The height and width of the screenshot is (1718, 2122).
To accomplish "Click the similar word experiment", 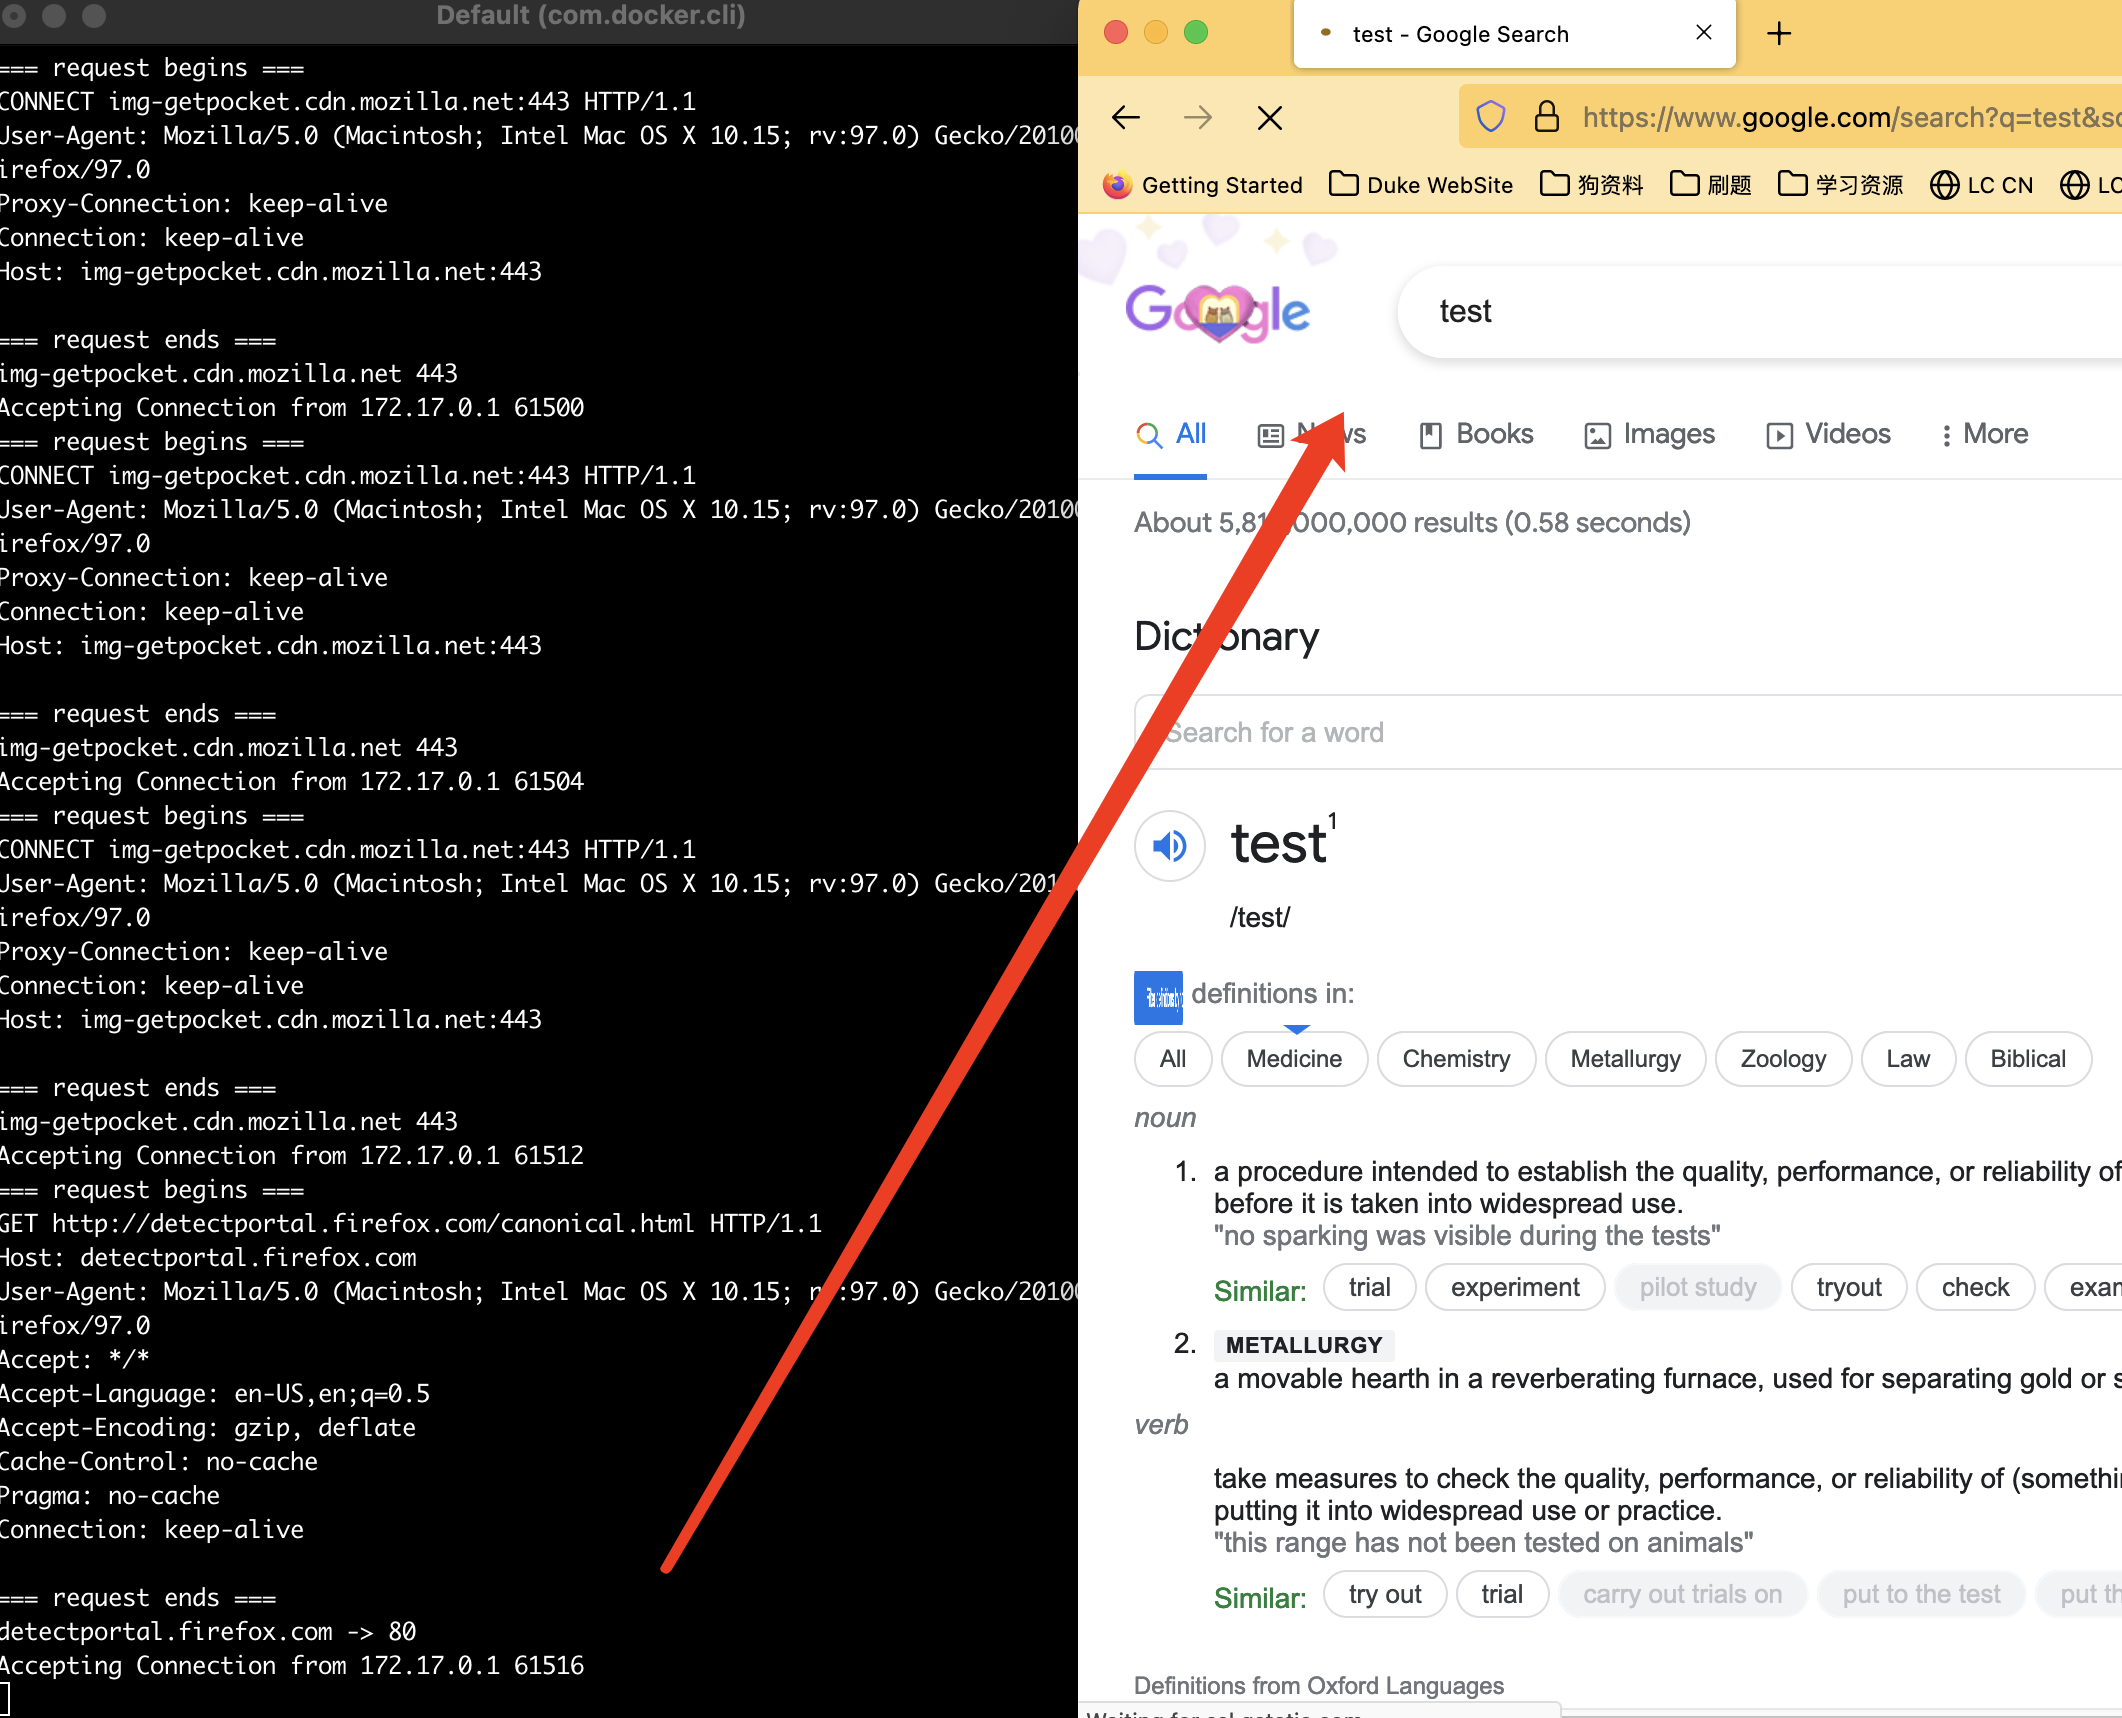I will 1514,1287.
